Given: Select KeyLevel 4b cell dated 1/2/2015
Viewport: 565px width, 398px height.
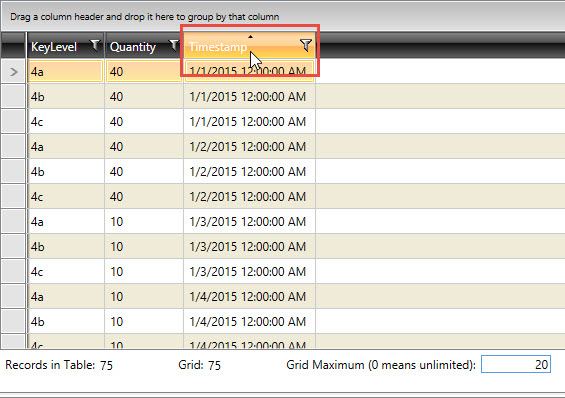Looking at the screenshot, I should (x=66, y=171).
